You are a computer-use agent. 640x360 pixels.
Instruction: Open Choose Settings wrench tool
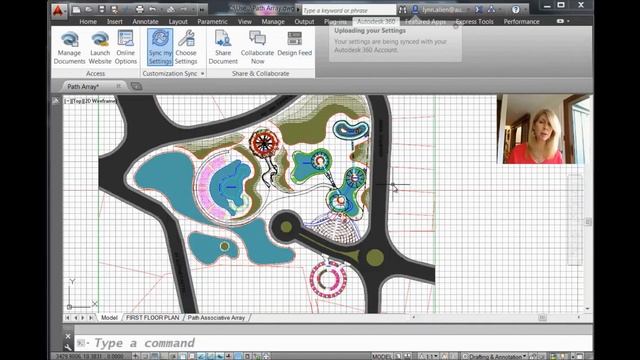coord(186,47)
